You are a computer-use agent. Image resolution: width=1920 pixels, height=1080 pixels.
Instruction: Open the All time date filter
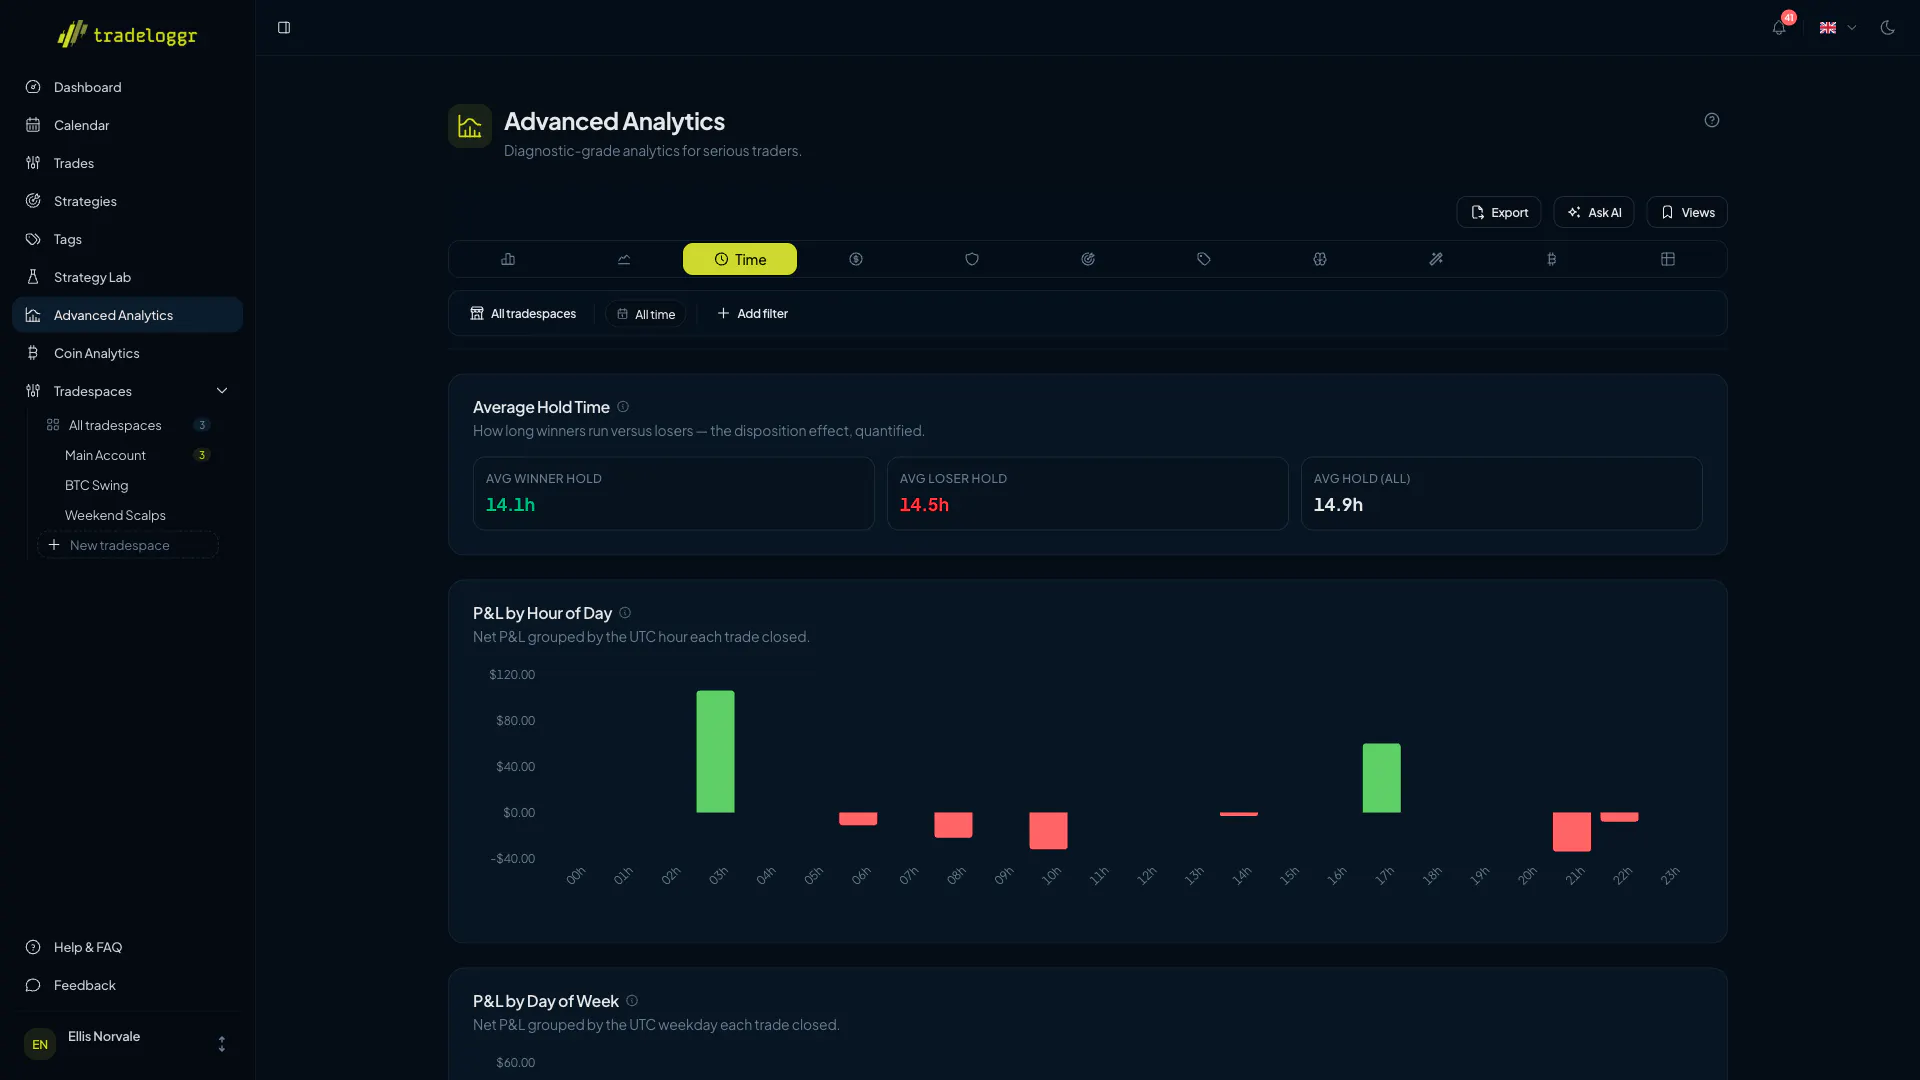click(x=646, y=314)
